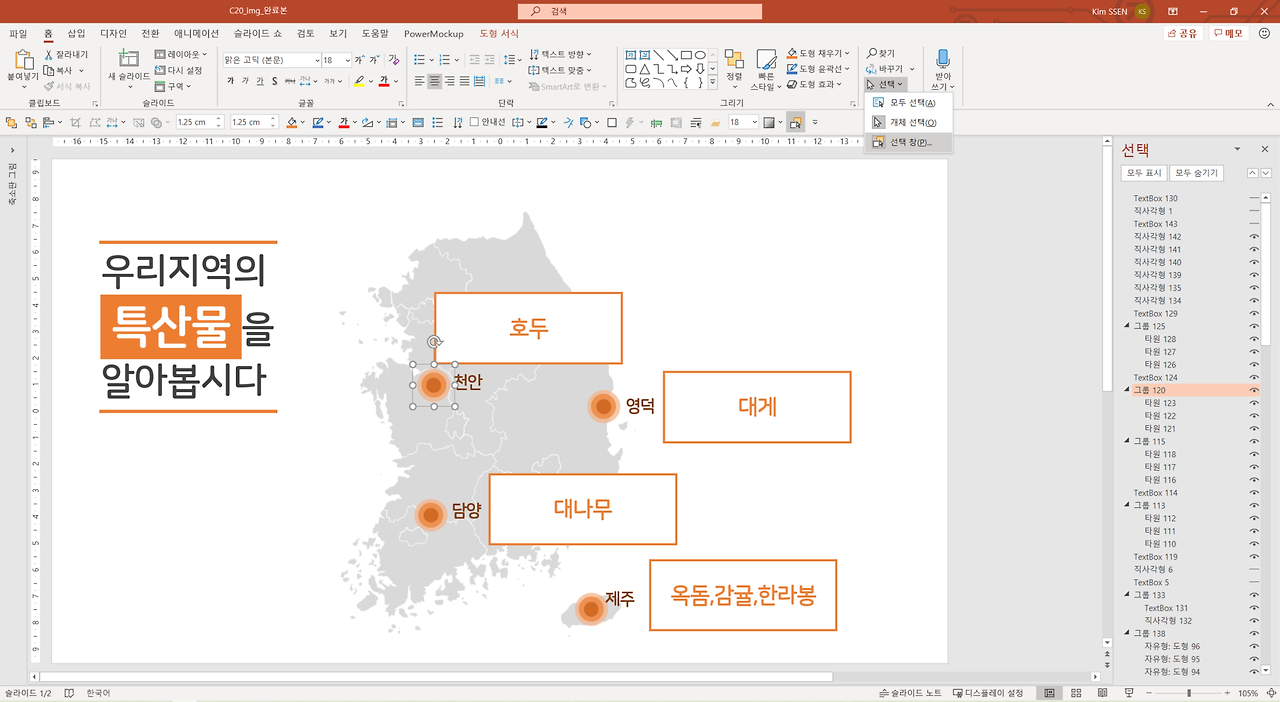Open the 삽입 (Insert) ribbon tab
This screenshot has width=1280, height=702.
coord(76,33)
